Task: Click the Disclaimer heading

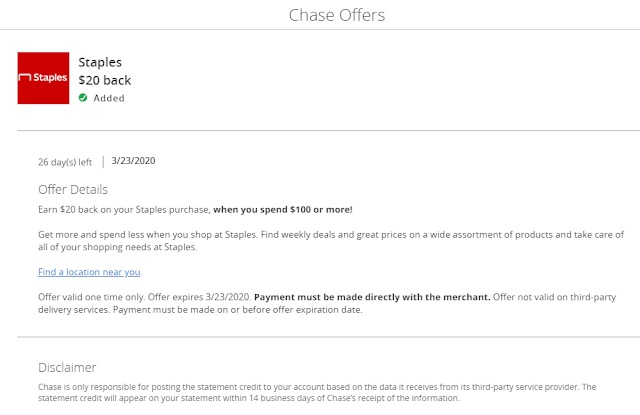Action: (67, 367)
